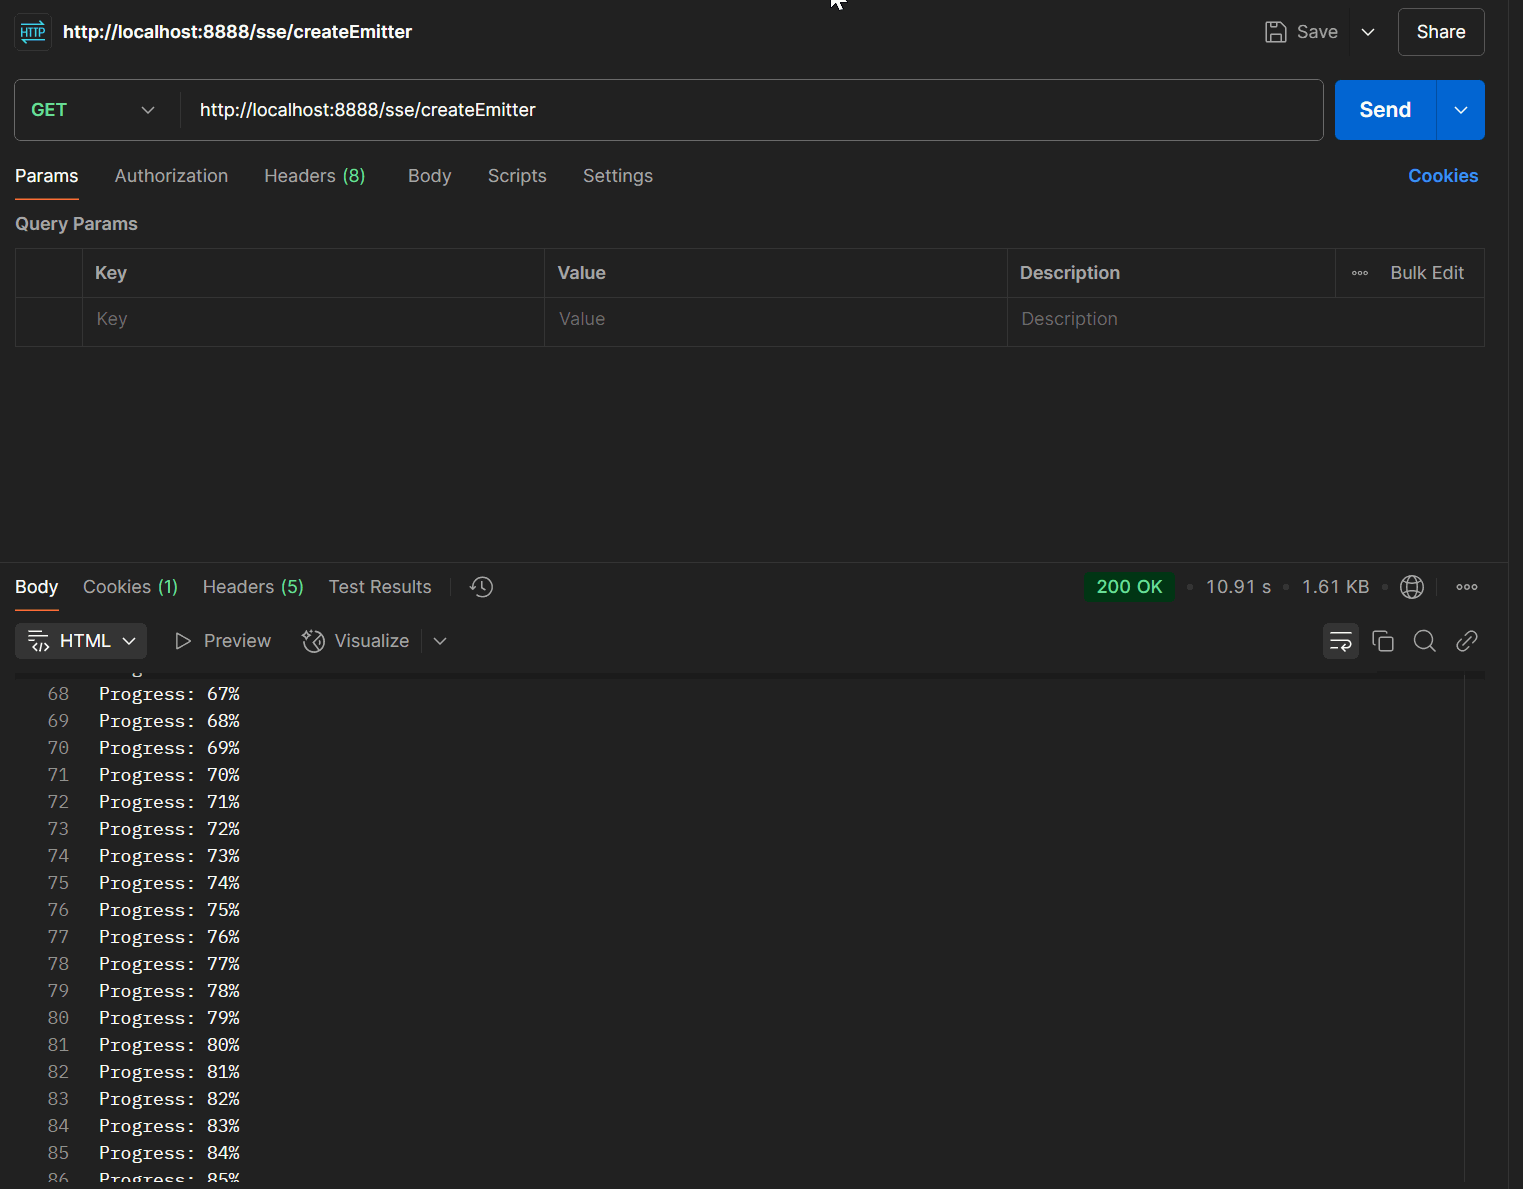Open query params options ellipsis icon

1359,273
